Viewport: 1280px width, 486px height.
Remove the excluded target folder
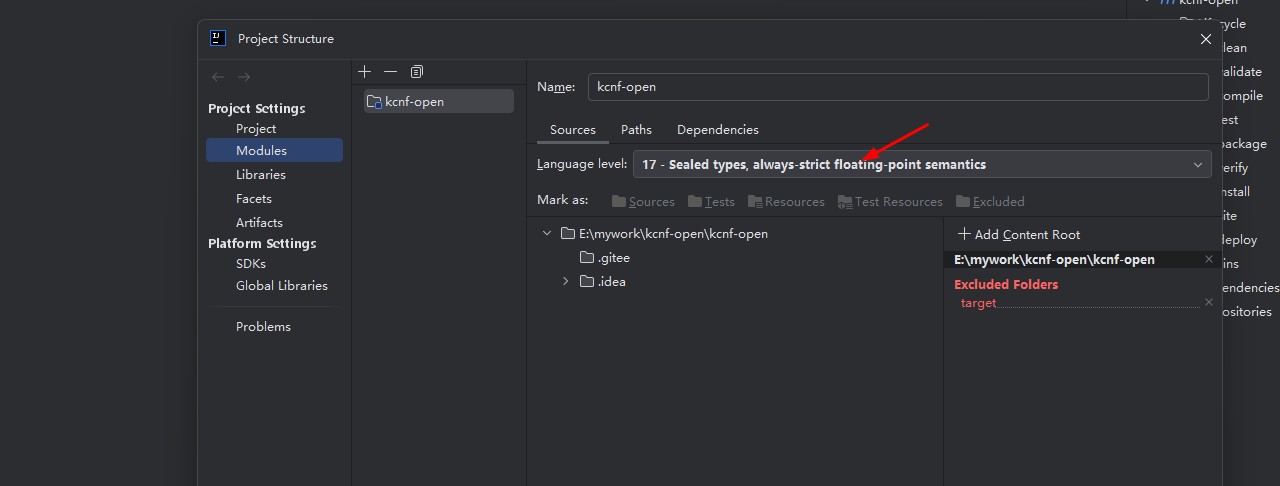pyautogui.click(x=1208, y=302)
